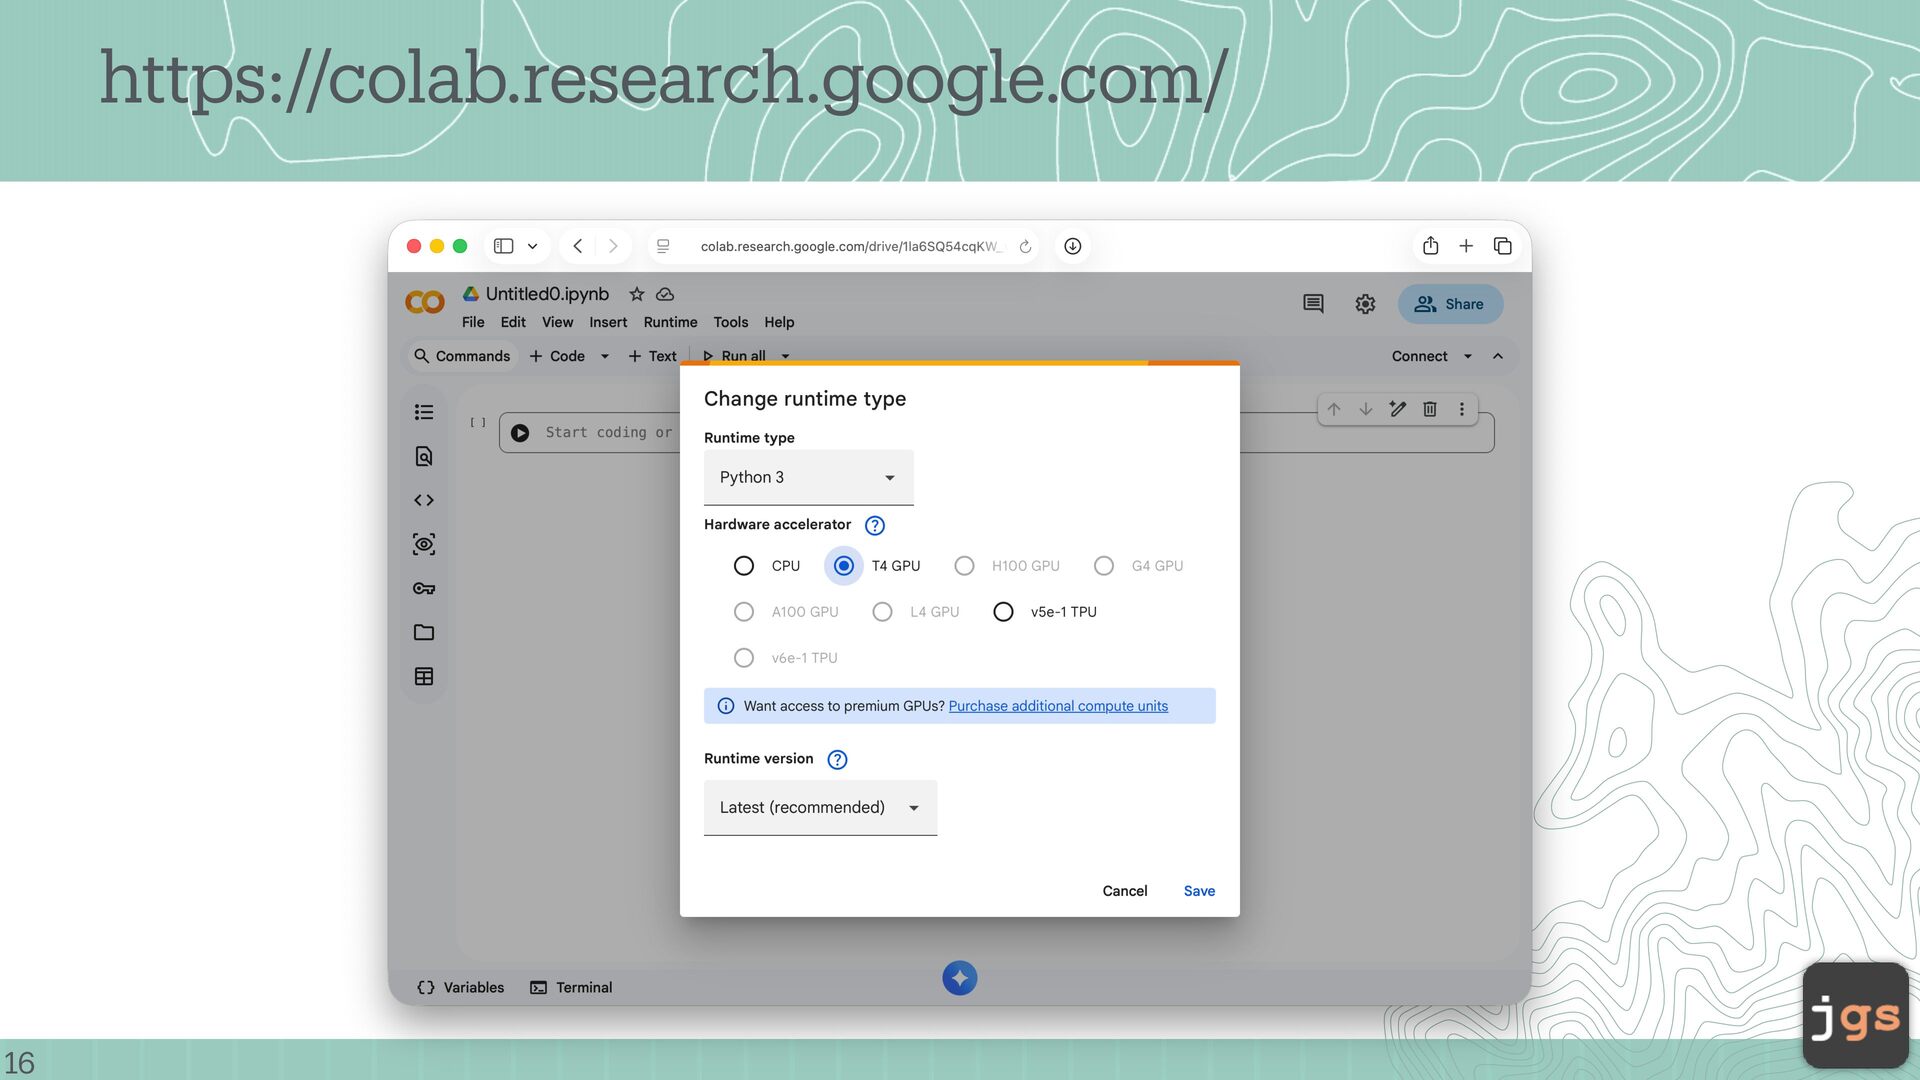Select the CPU hardware accelerator
1920x1080 pixels.
pyautogui.click(x=744, y=566)
